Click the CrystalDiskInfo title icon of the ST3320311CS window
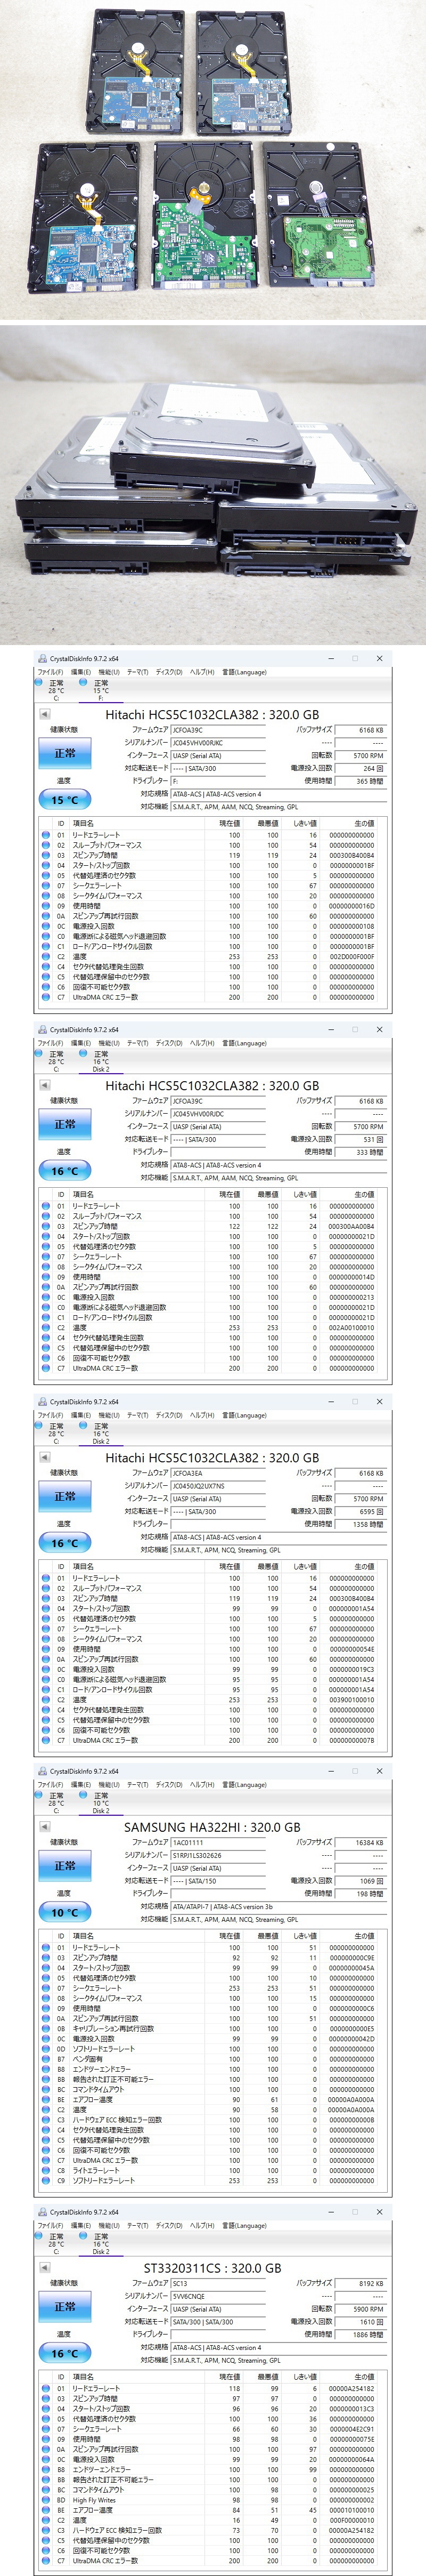Viewport: 426px width, 2576px height. pyautogui.click(x=42, y=2212)
